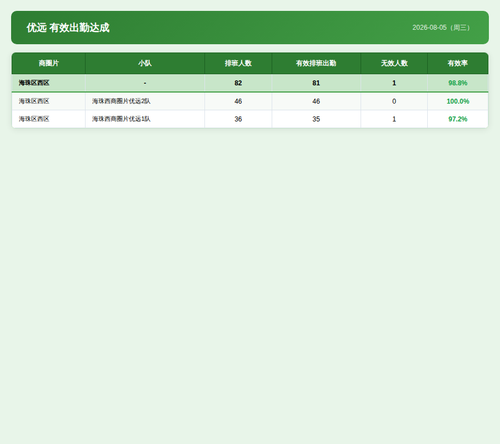500x444 pixels.
Task: Click the 无效人数 value 0
Action: click(394, 101)
